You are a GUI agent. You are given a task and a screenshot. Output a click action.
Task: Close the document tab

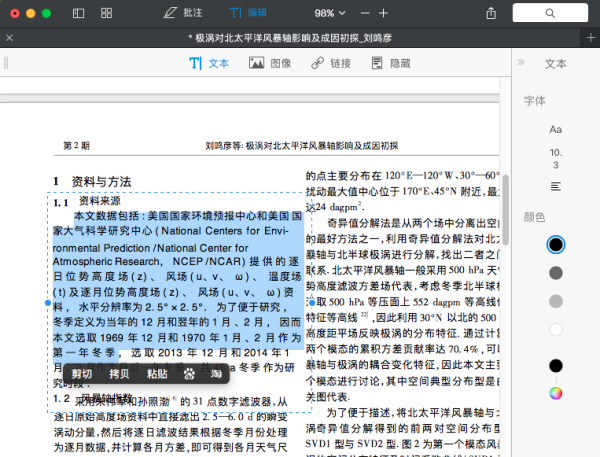coord(10,38)
